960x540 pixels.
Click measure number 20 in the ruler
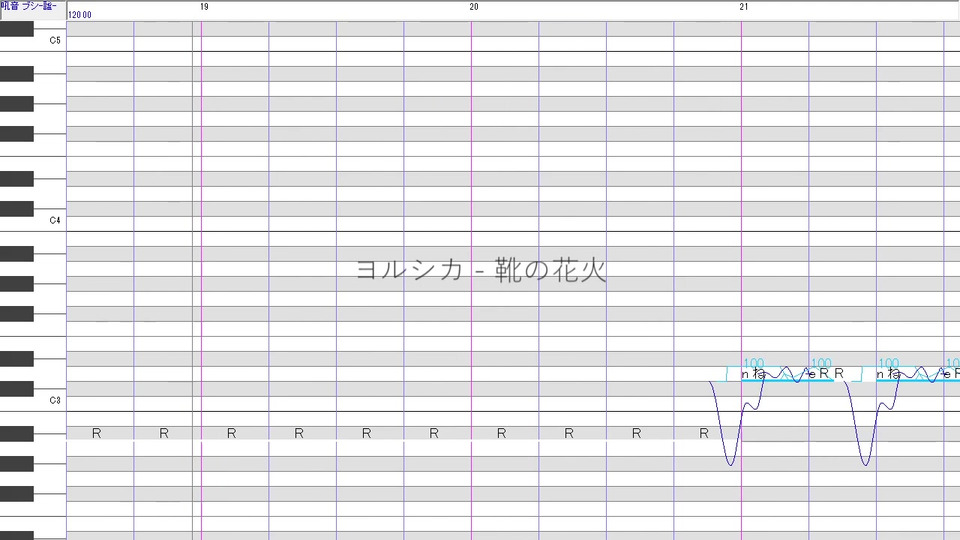(474, 7)
